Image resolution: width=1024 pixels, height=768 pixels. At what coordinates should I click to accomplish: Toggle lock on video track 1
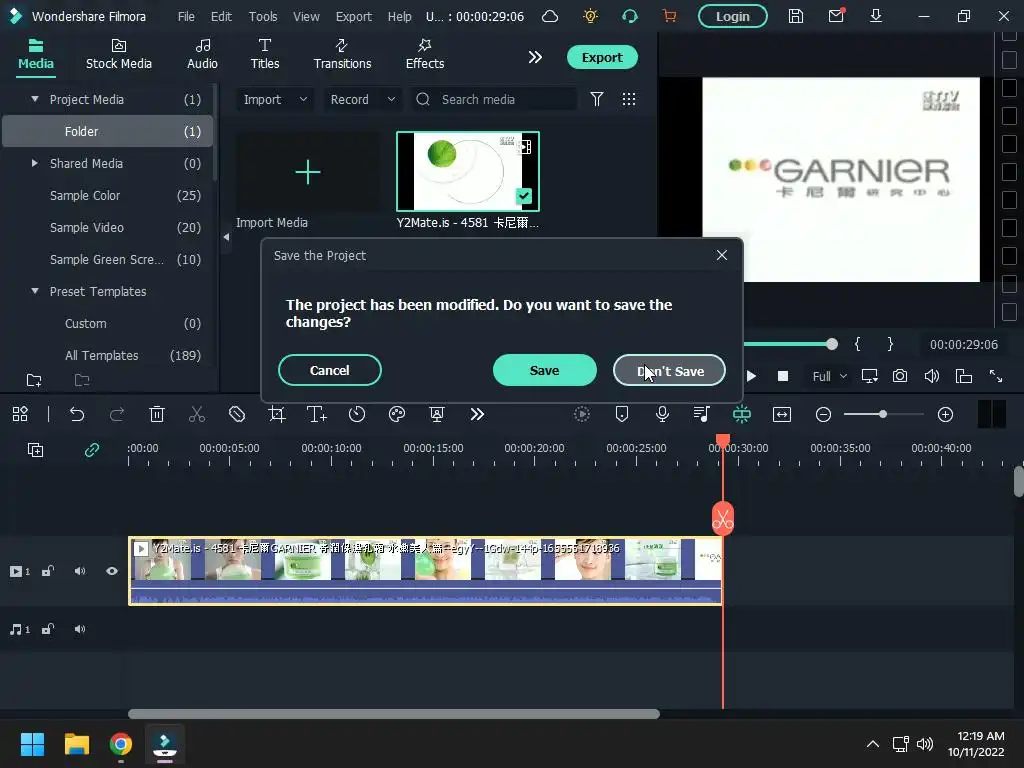click(48, 571)
